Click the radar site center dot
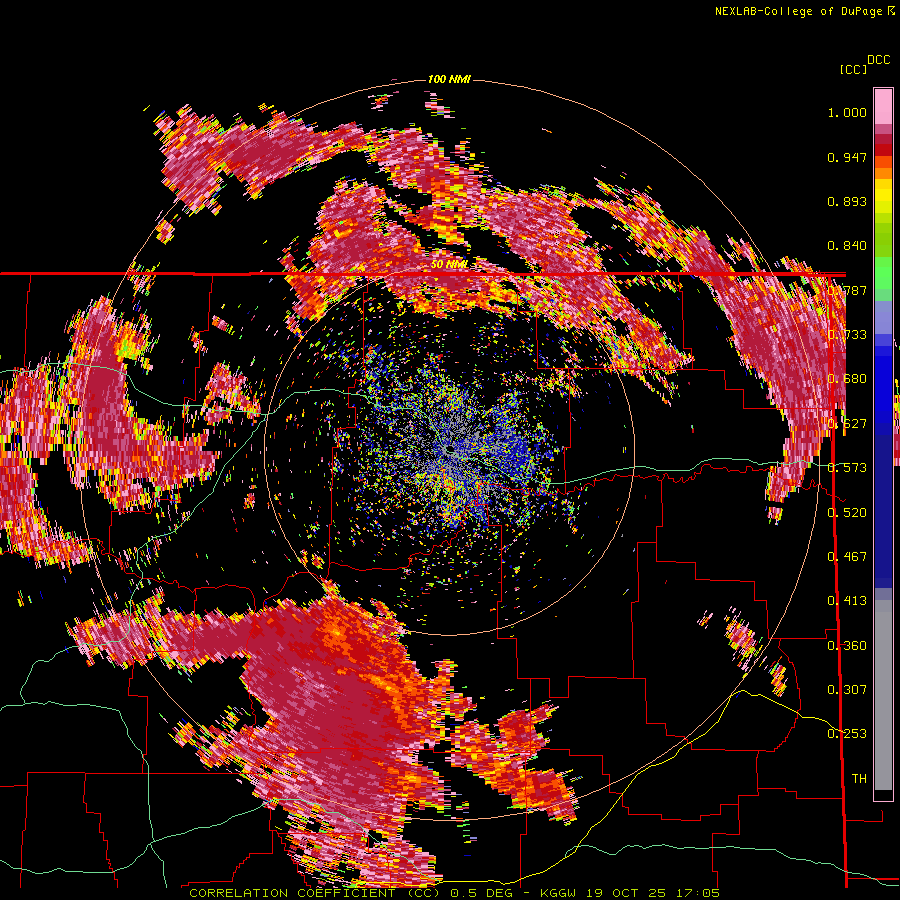Screen dimensions: 900x900 (452, 449)
